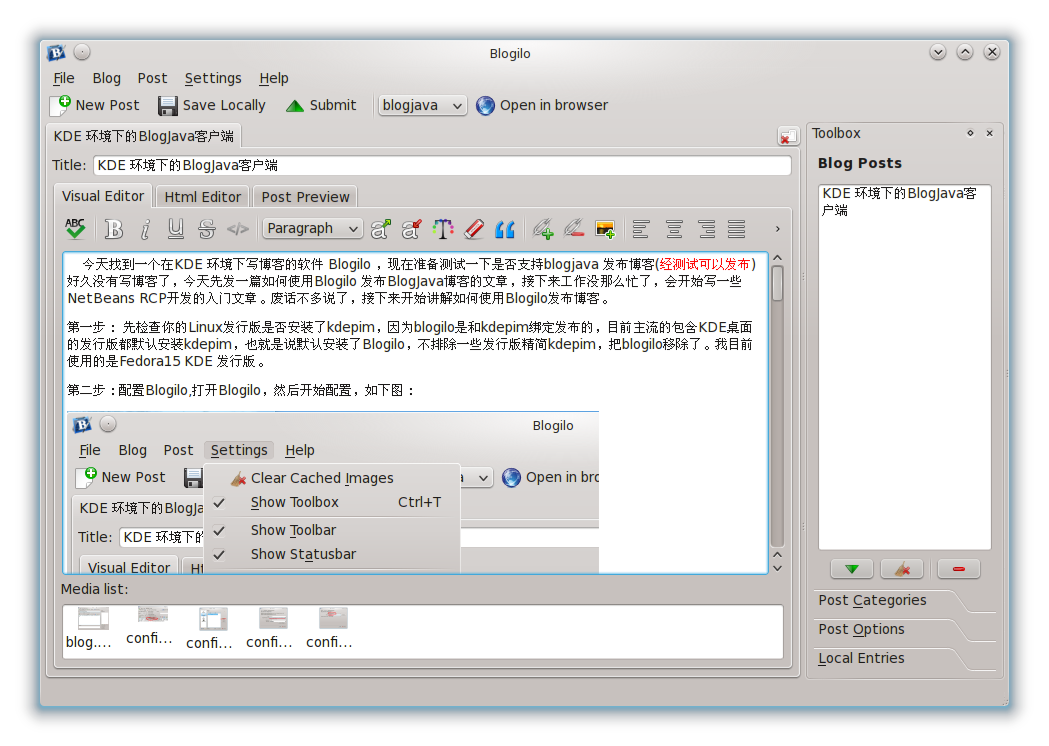The width and height of the screenshot is (1049, 746).
Task: Float the Toolbox panel
Action: pos(970,133)
